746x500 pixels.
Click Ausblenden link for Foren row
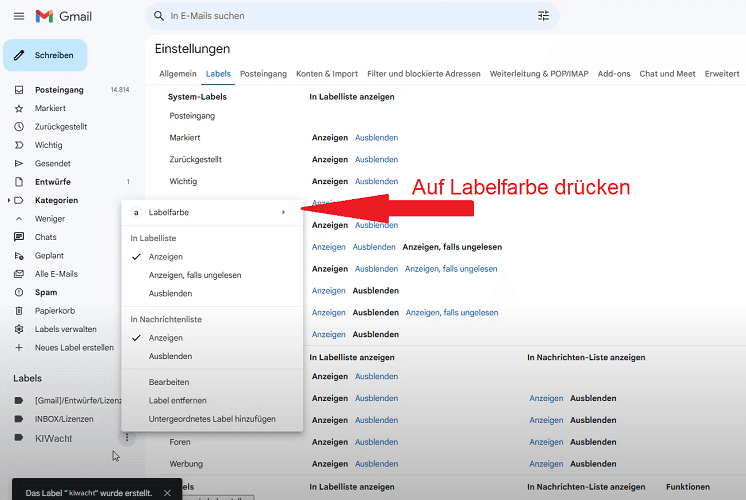376,442
